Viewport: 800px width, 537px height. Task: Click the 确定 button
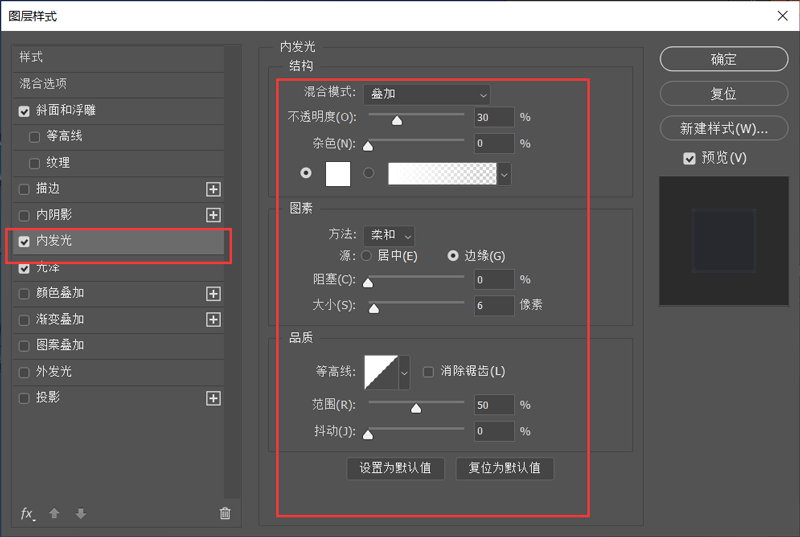coord(723,59)
